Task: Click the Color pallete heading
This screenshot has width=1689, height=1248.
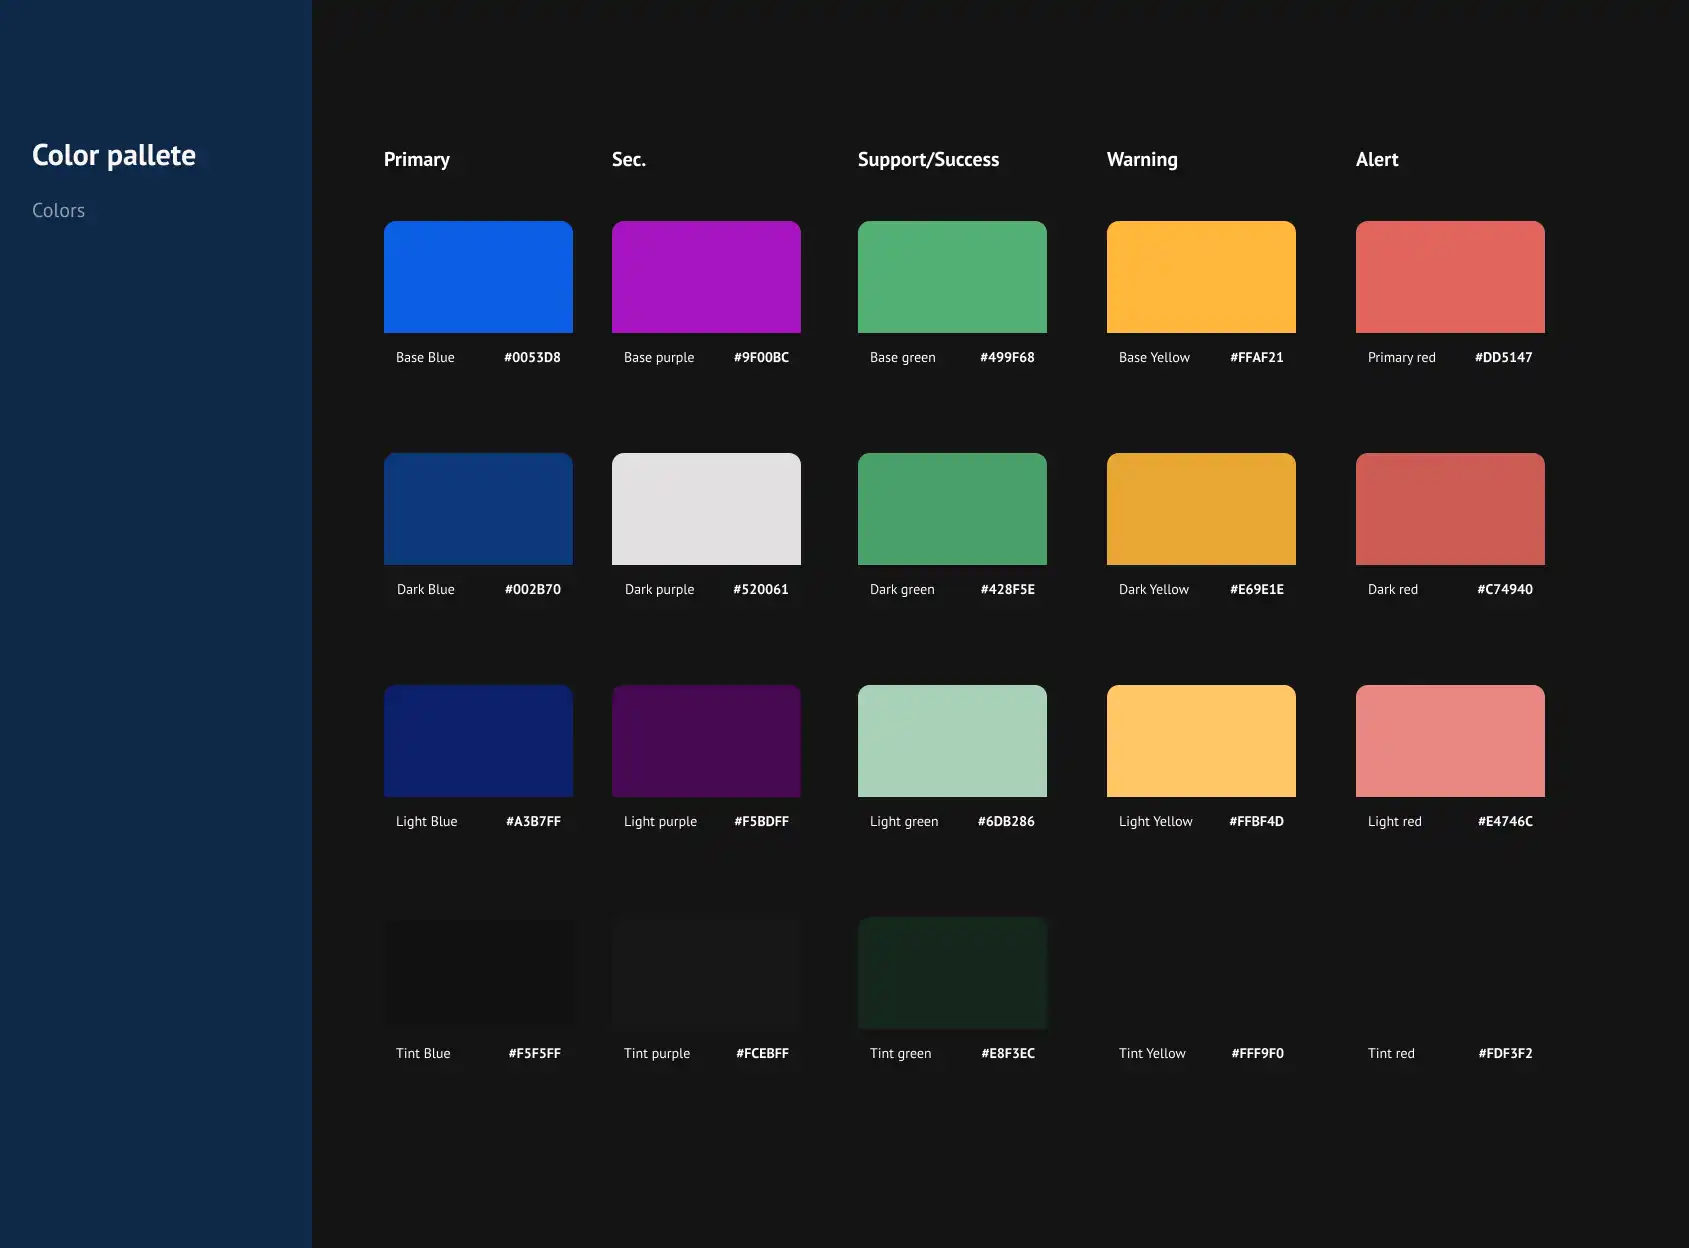Action: (114, 156)
